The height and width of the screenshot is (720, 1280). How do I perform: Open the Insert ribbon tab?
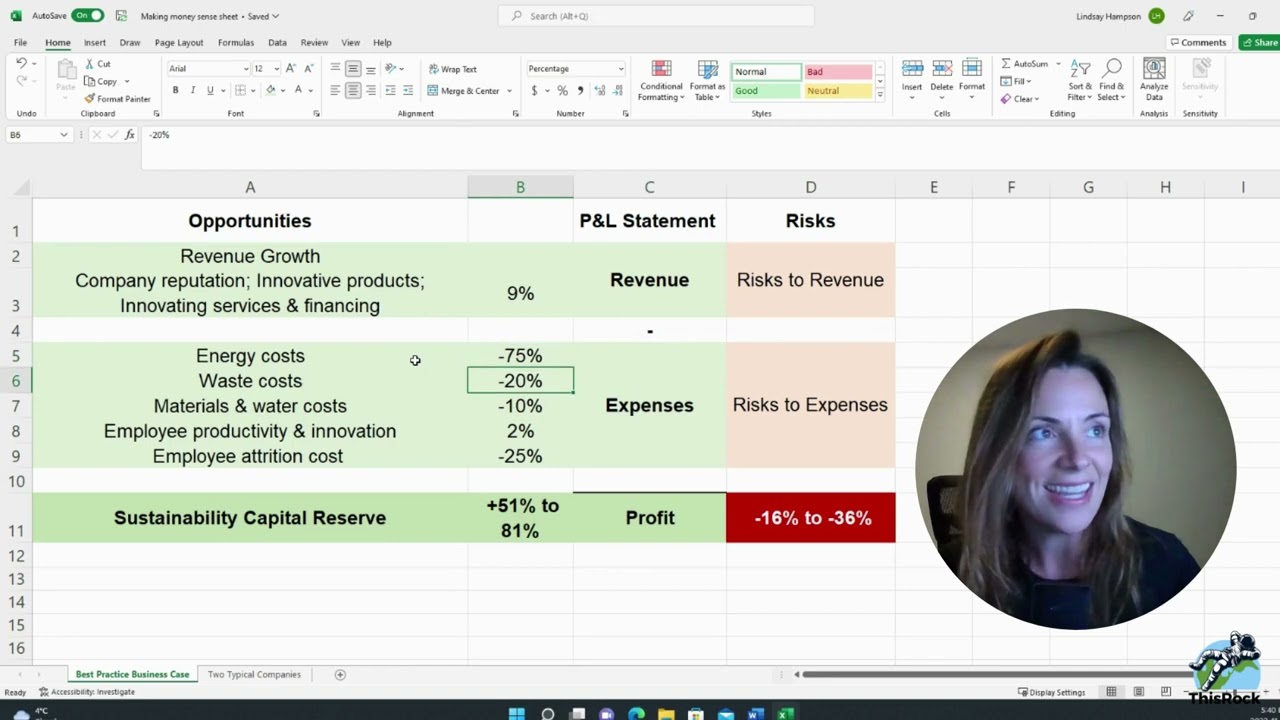click(x=95, y=43)
